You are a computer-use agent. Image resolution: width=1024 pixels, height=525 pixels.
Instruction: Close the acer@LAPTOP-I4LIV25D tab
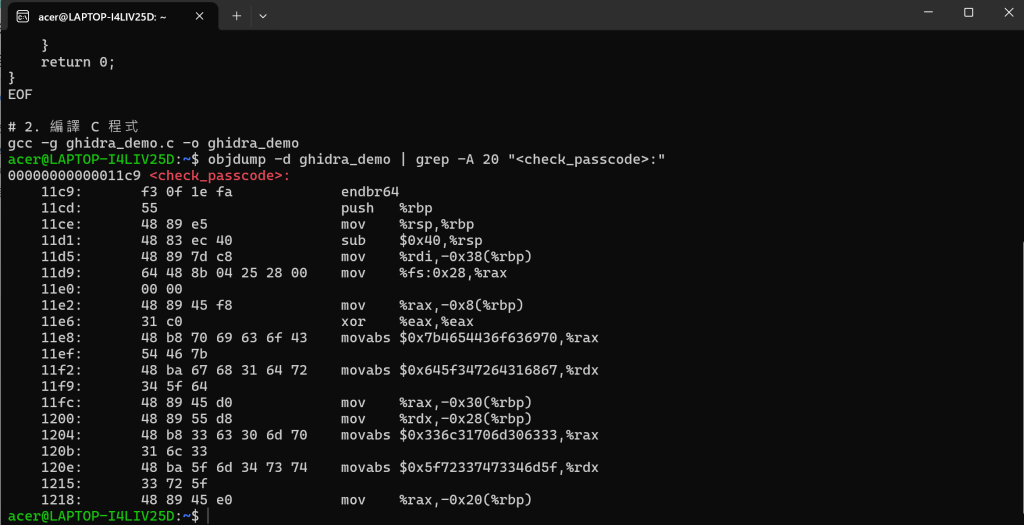(199, 16)
